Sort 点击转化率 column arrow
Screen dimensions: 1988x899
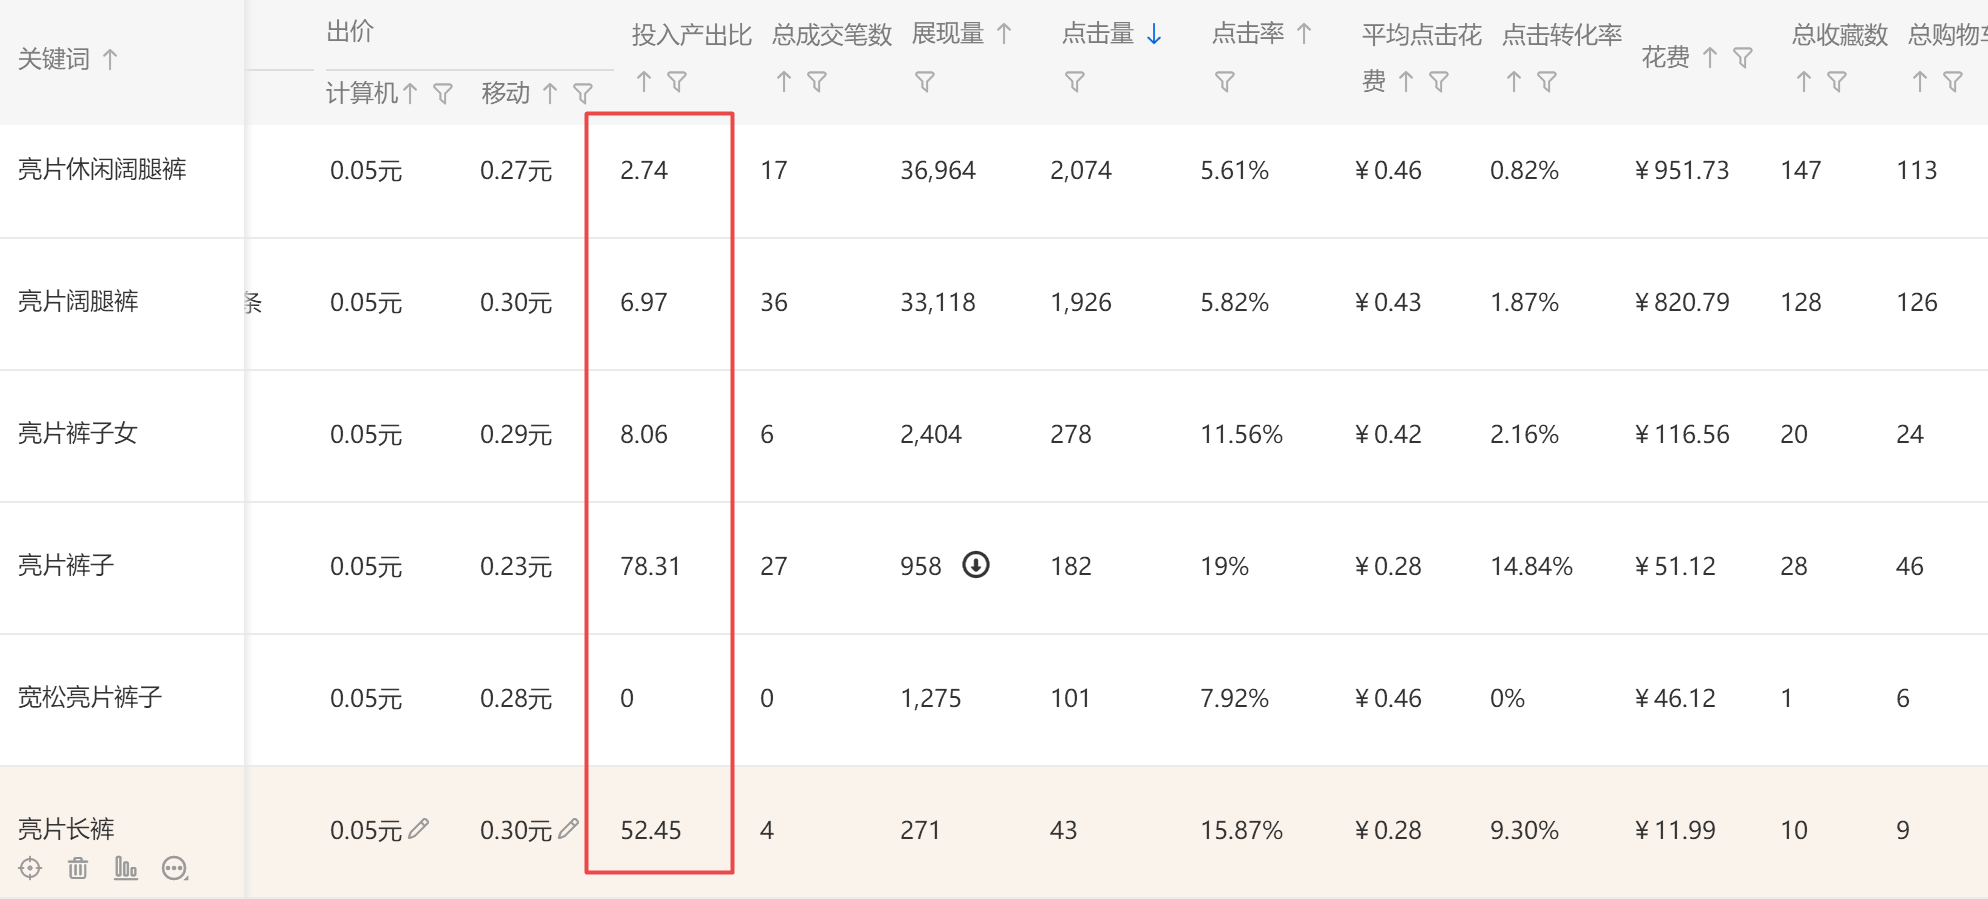tap(1514, 81)
